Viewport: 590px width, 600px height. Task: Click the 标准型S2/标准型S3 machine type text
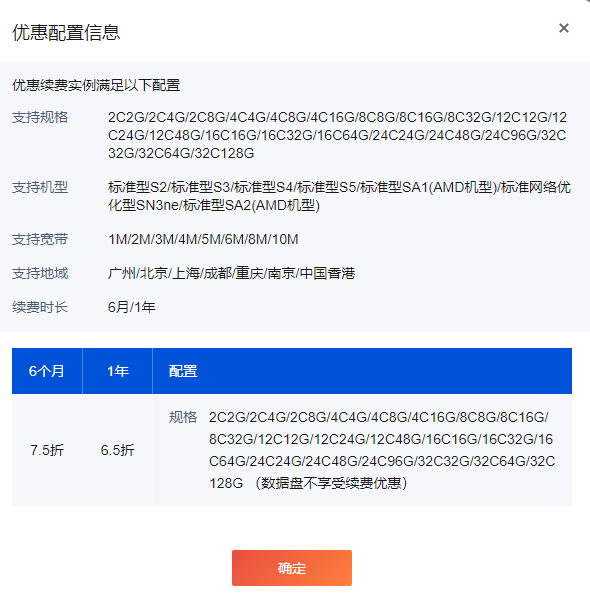[339, 196]
